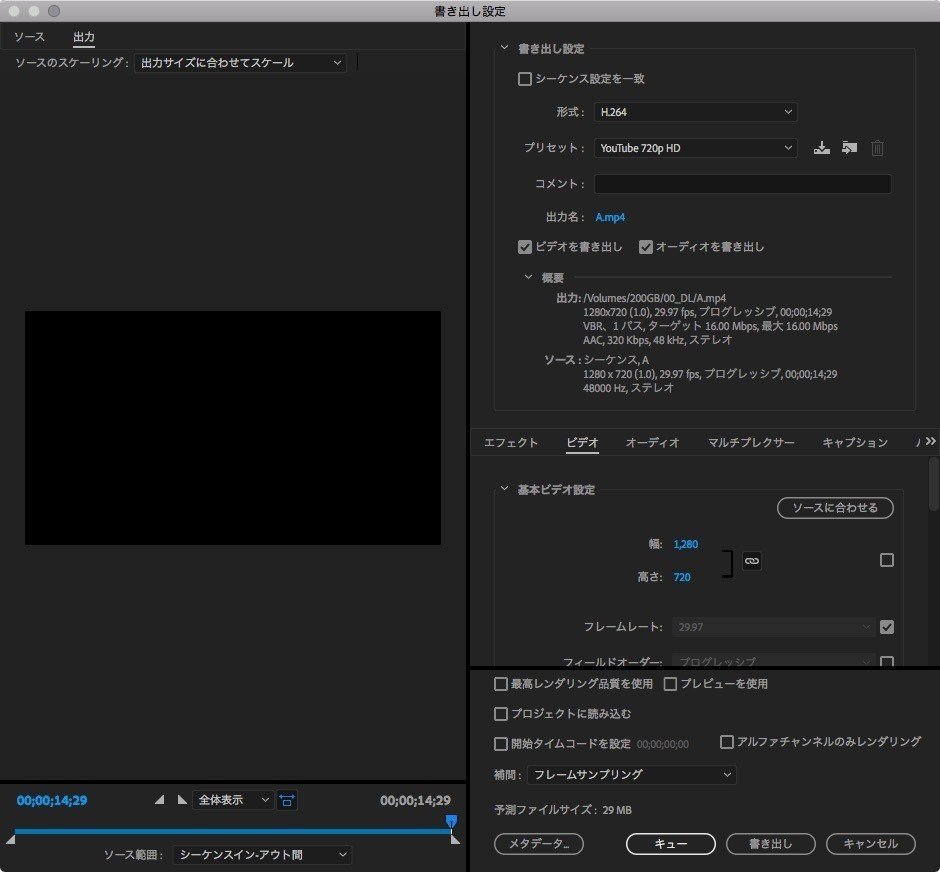
Task: Enable アルファチャンネルのみレンダリング checkbox
Action: click(x=727, y=742)
